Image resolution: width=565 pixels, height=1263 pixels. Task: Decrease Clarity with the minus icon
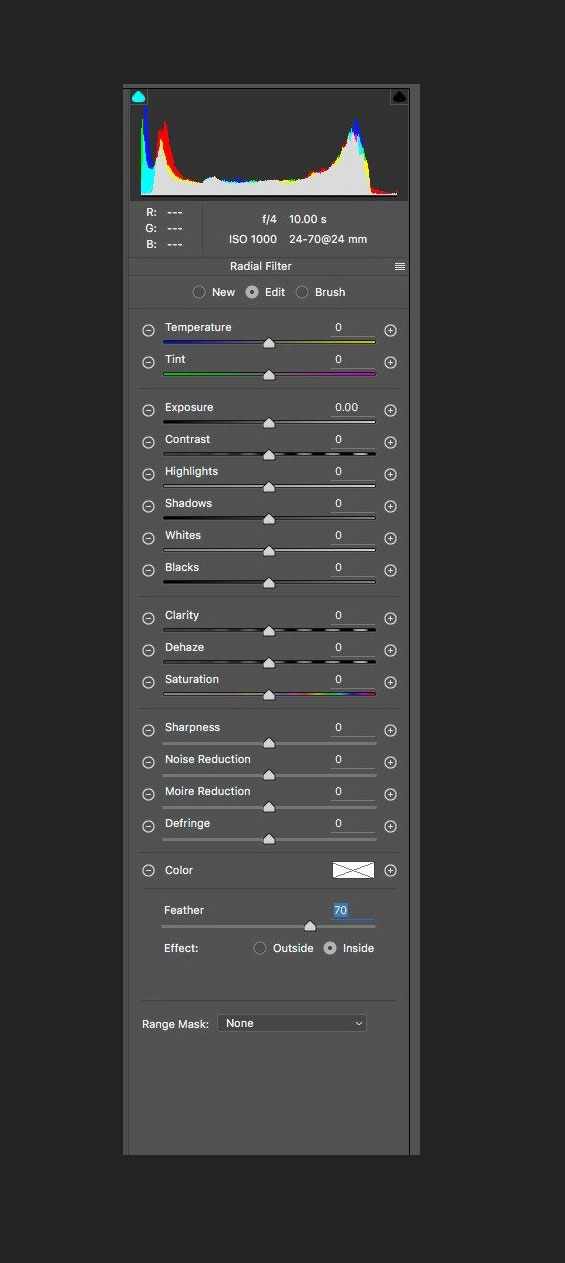coord(148,618)
